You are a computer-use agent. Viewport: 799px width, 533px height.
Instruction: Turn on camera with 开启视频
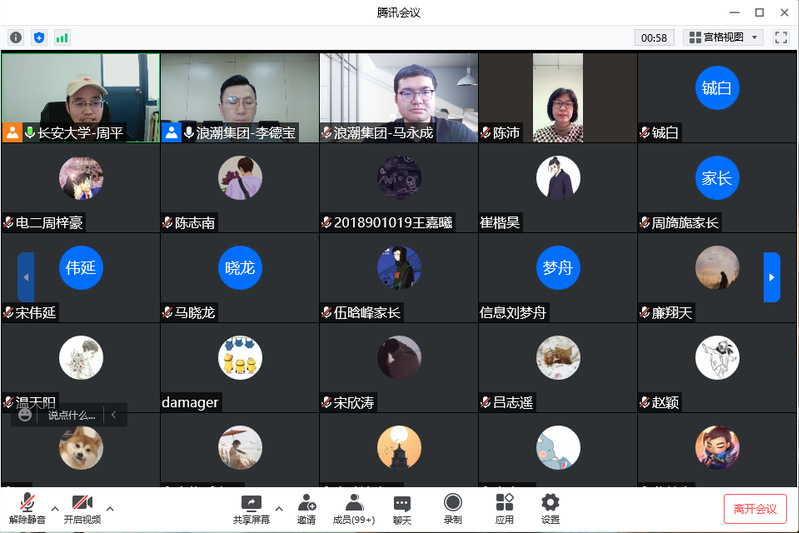click(82, 508)
